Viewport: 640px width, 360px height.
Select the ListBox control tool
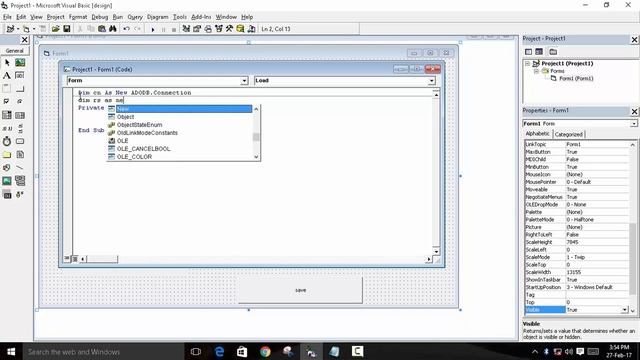(x=20, y=115)
